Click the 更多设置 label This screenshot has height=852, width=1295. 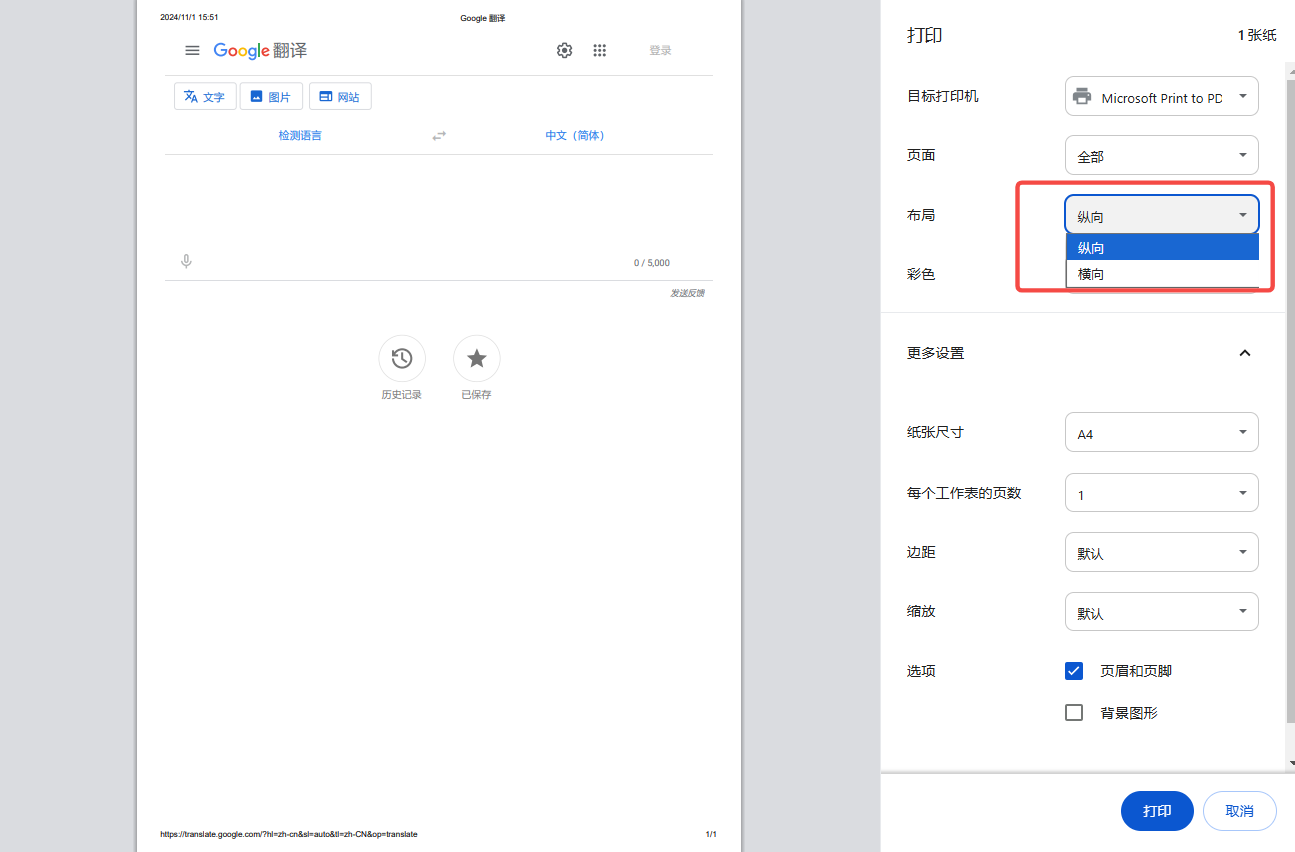tap(936, 353)
